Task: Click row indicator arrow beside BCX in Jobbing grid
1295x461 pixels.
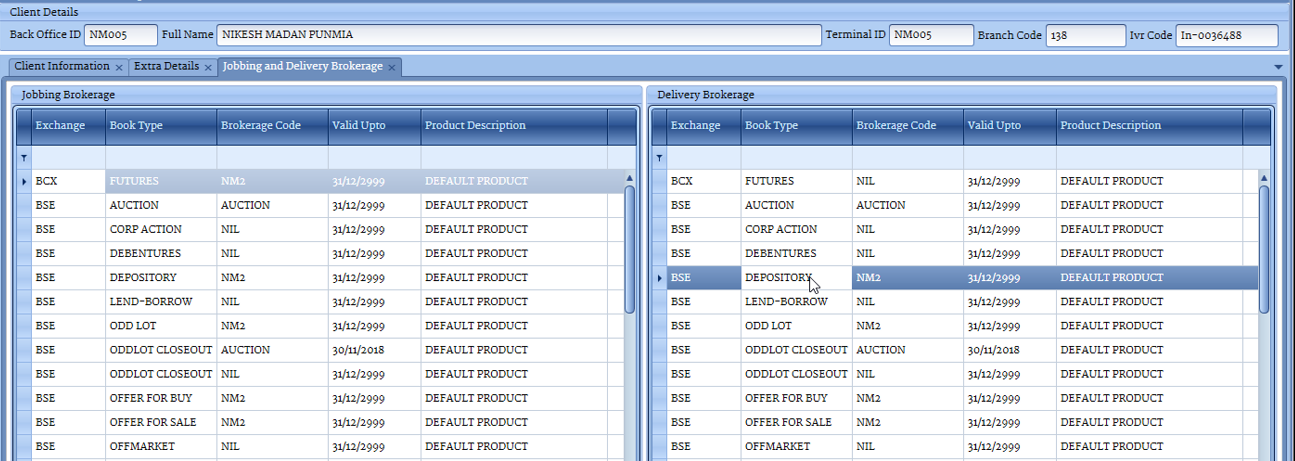Action: click(23, 182)
